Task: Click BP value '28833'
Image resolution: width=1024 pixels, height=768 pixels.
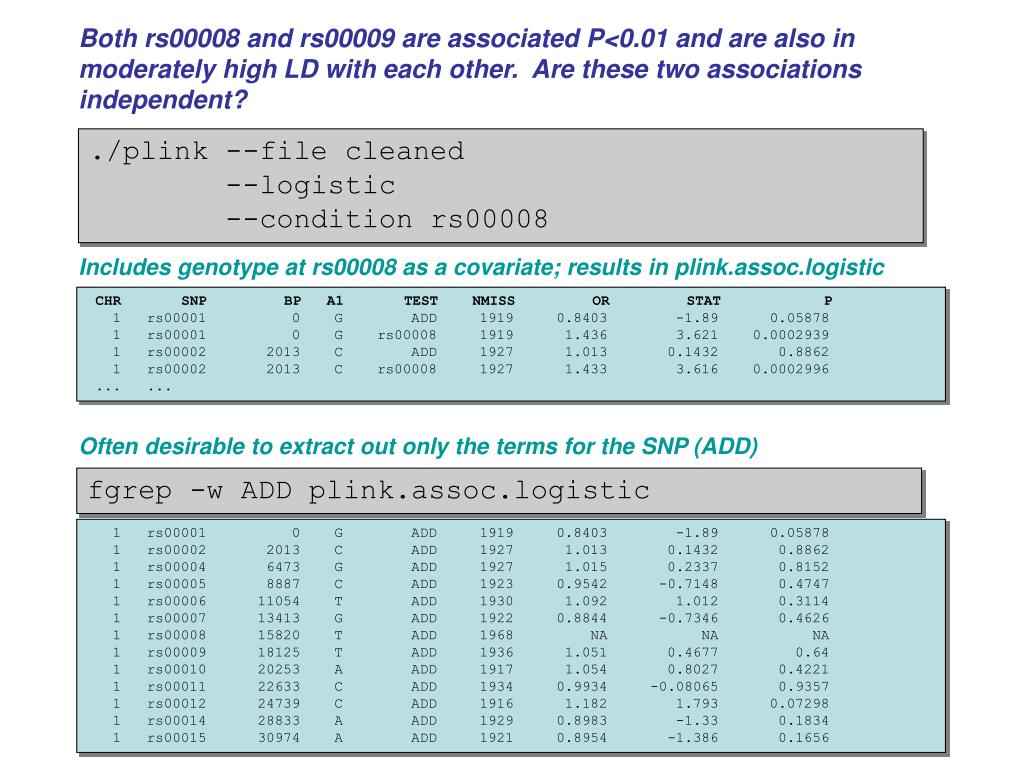Action: 279,720
